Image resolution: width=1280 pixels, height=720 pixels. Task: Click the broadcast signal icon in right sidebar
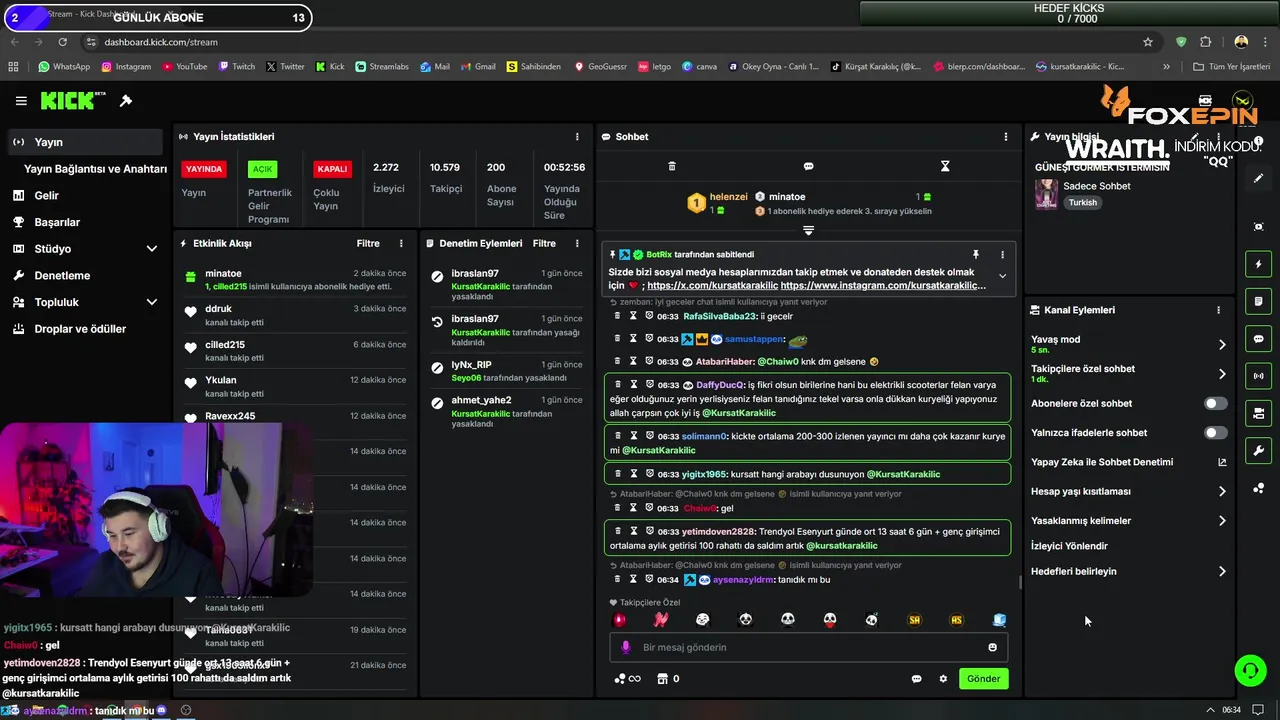[1258, 376]
